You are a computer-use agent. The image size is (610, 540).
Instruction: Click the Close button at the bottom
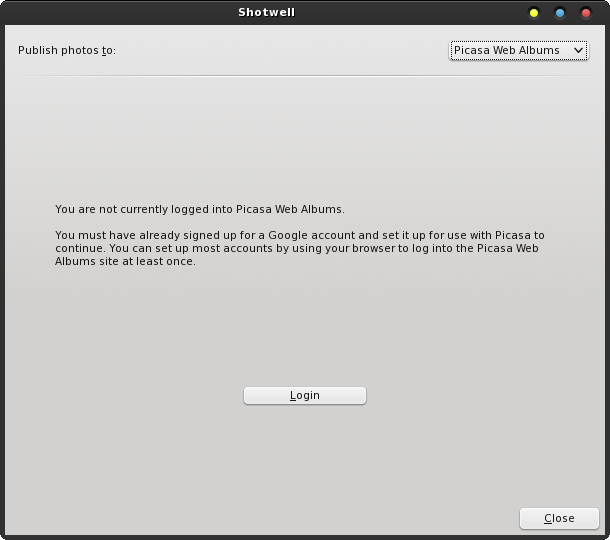tap(559, 518)
